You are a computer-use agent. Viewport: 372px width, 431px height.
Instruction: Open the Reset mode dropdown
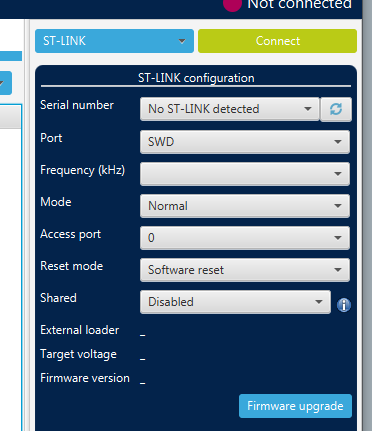click(x=245, y=270)
